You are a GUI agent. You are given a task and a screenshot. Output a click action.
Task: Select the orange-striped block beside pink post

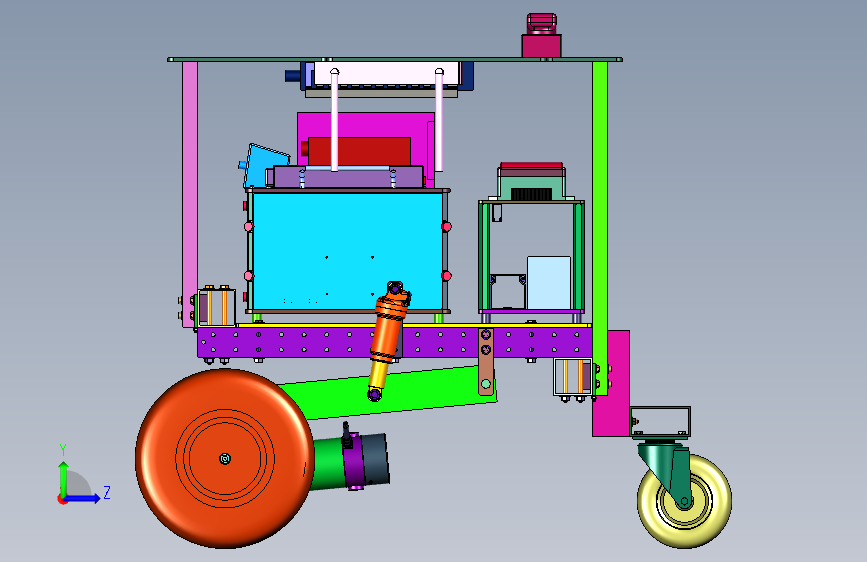[x=217, y=307]
